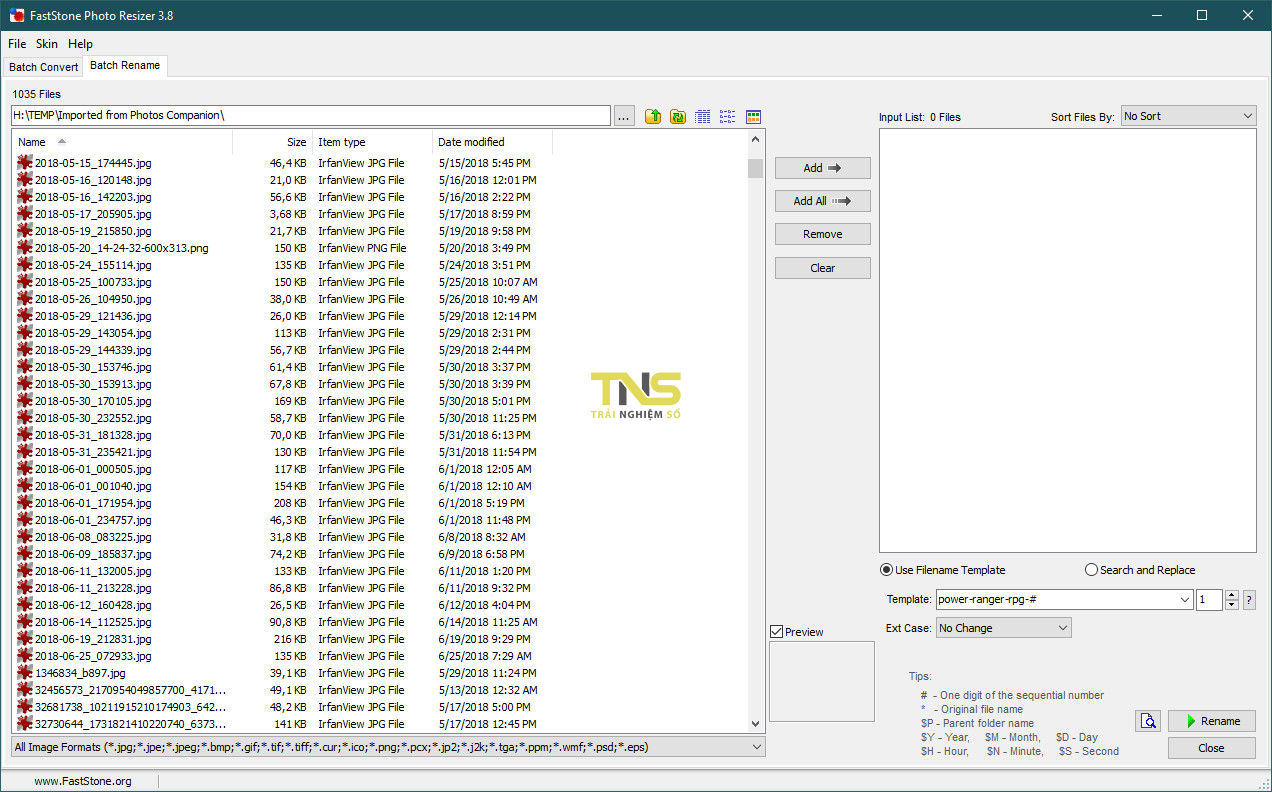Click the Add All button
Screen dimensions: 1272x792
(822, 200)
